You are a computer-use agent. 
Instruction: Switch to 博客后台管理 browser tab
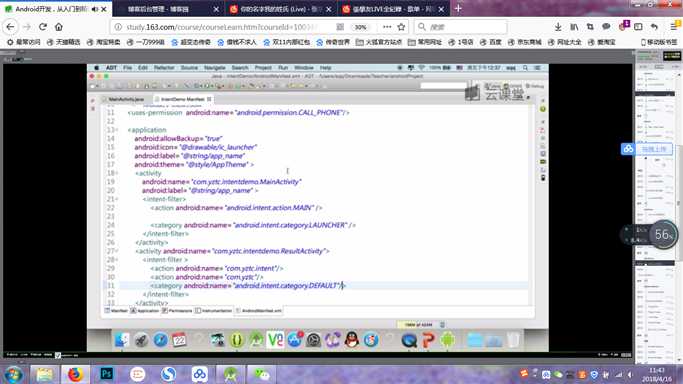[x=159, y=9]
